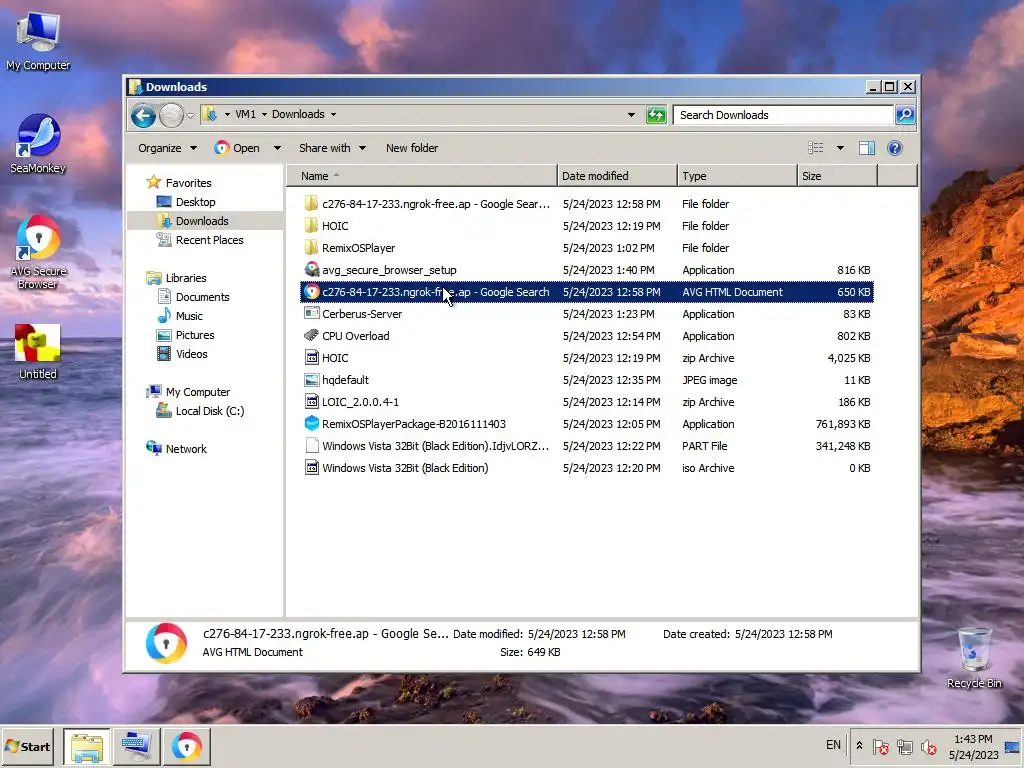Select avg_secure_browser_setup application icon

coord(312,270)
